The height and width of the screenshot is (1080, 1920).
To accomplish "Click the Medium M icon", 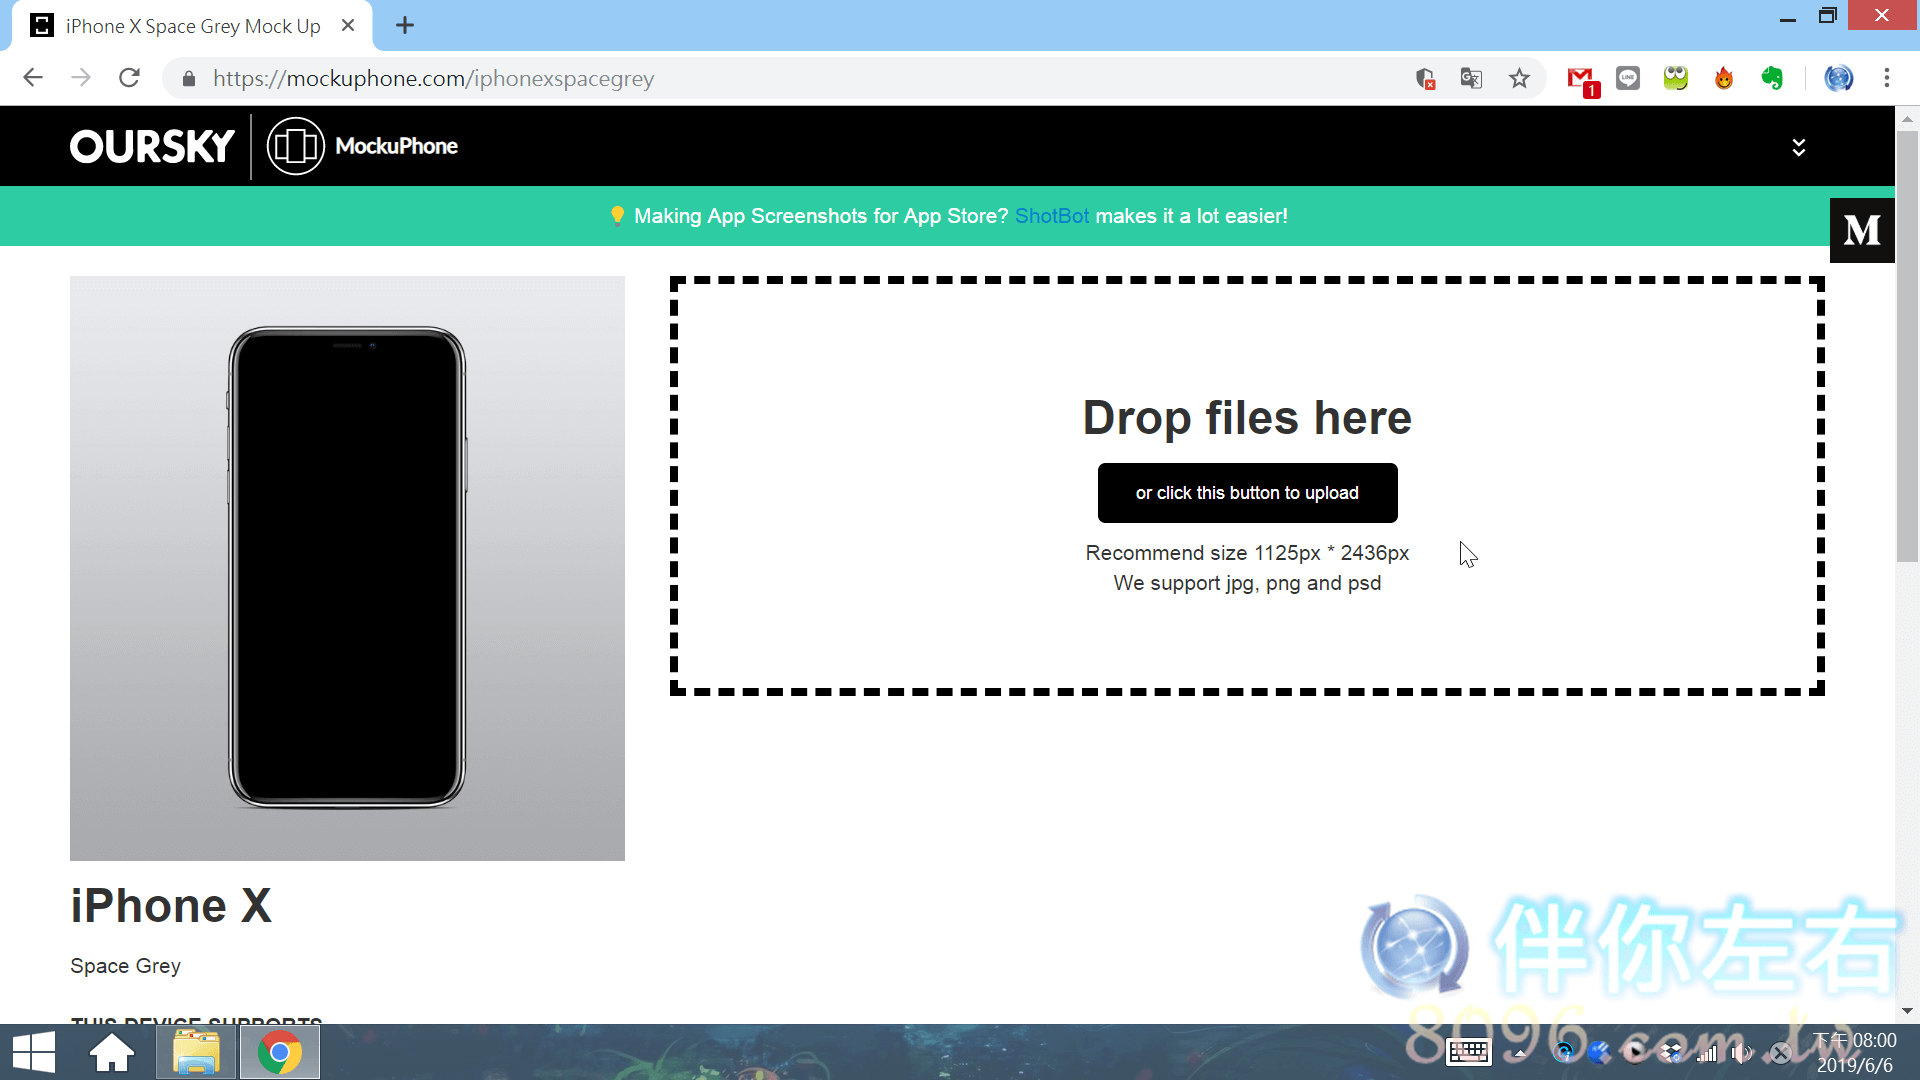I will click(x=1861, y=230).
